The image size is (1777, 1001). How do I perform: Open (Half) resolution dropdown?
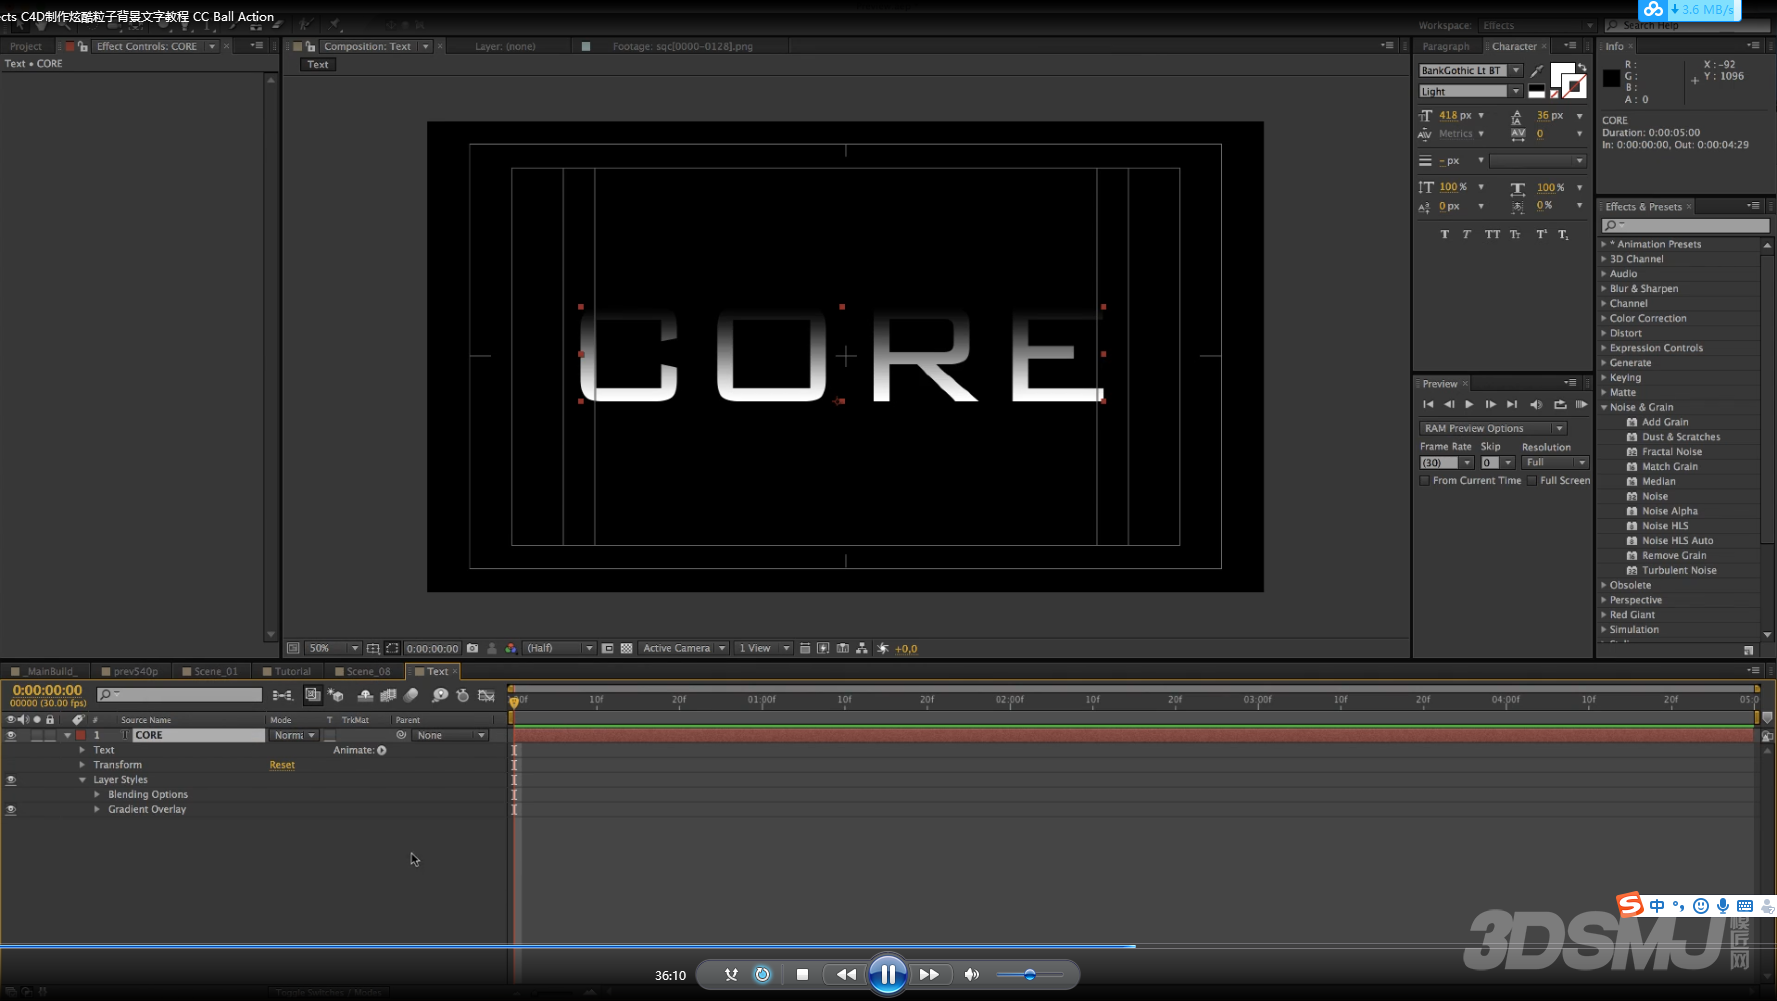point(560,648)
